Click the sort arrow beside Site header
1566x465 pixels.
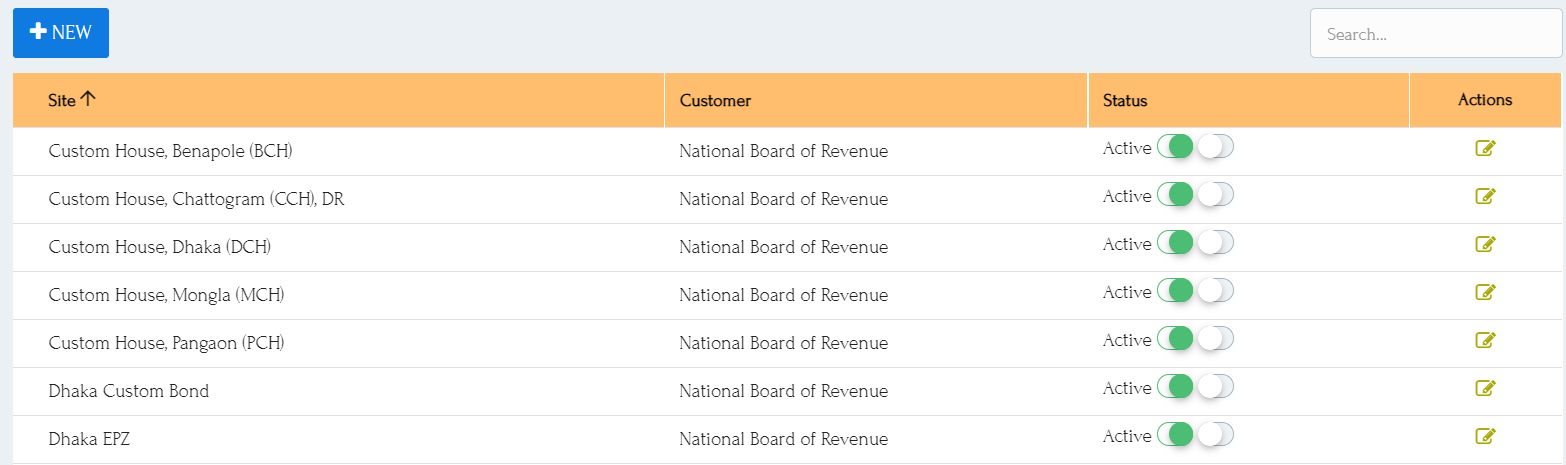coord(88,99)
